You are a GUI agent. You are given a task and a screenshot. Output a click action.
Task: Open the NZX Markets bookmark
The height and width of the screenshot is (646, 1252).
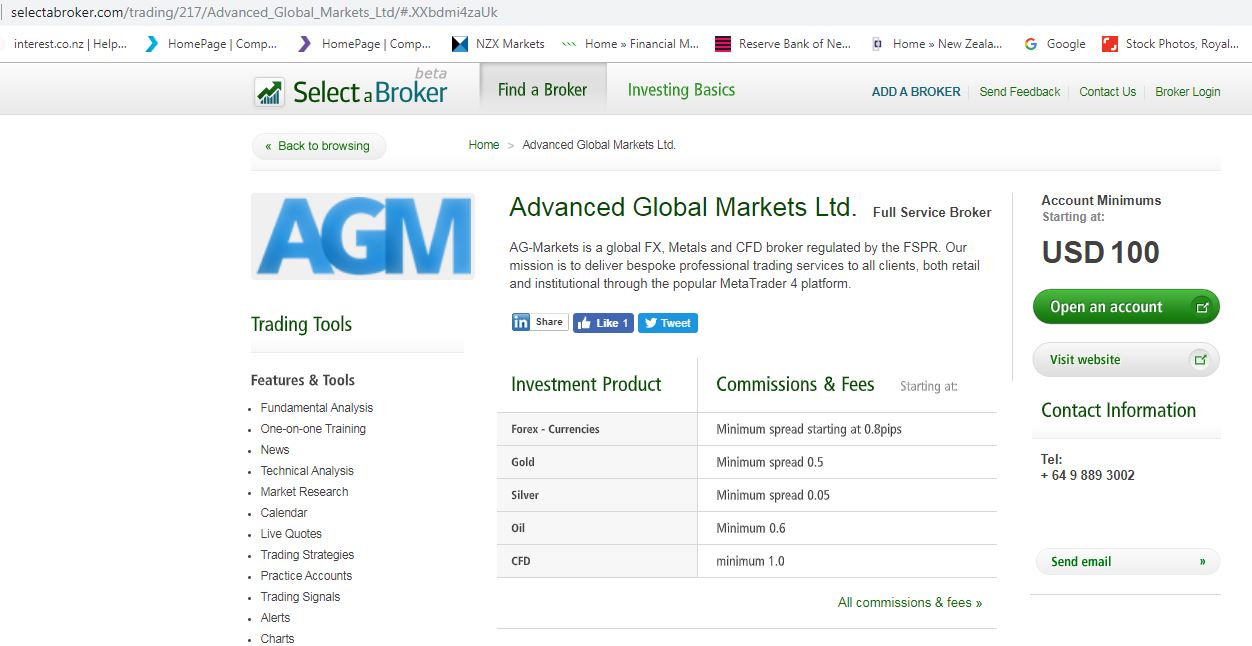click(x=499, y=44)
